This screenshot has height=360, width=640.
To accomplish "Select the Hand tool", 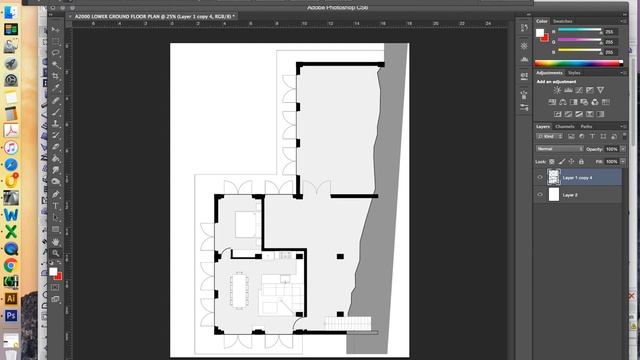I will tap(56, 242).
